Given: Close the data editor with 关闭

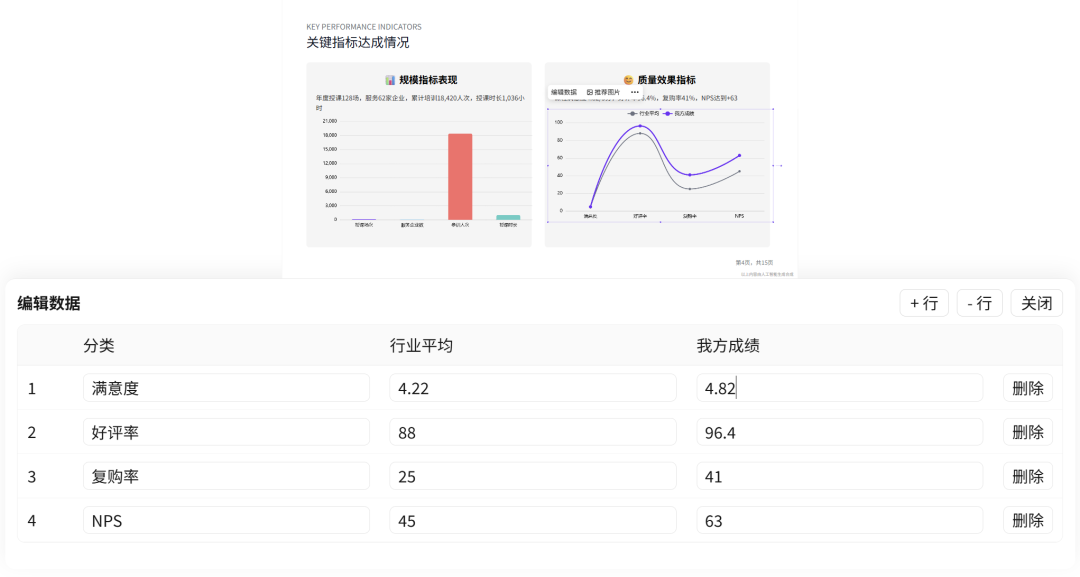Looking at the screenshot, I should (1036, 302).
